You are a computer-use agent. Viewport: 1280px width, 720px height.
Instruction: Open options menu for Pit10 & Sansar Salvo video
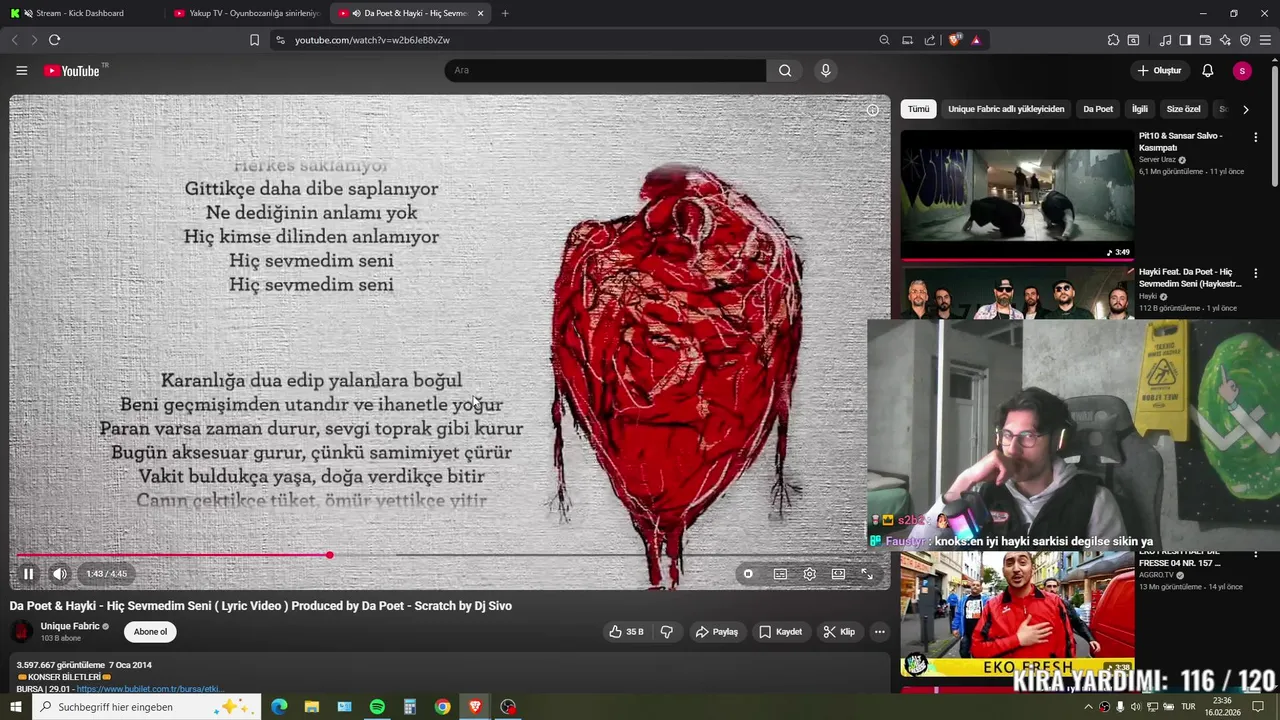tap(1256, 136)
